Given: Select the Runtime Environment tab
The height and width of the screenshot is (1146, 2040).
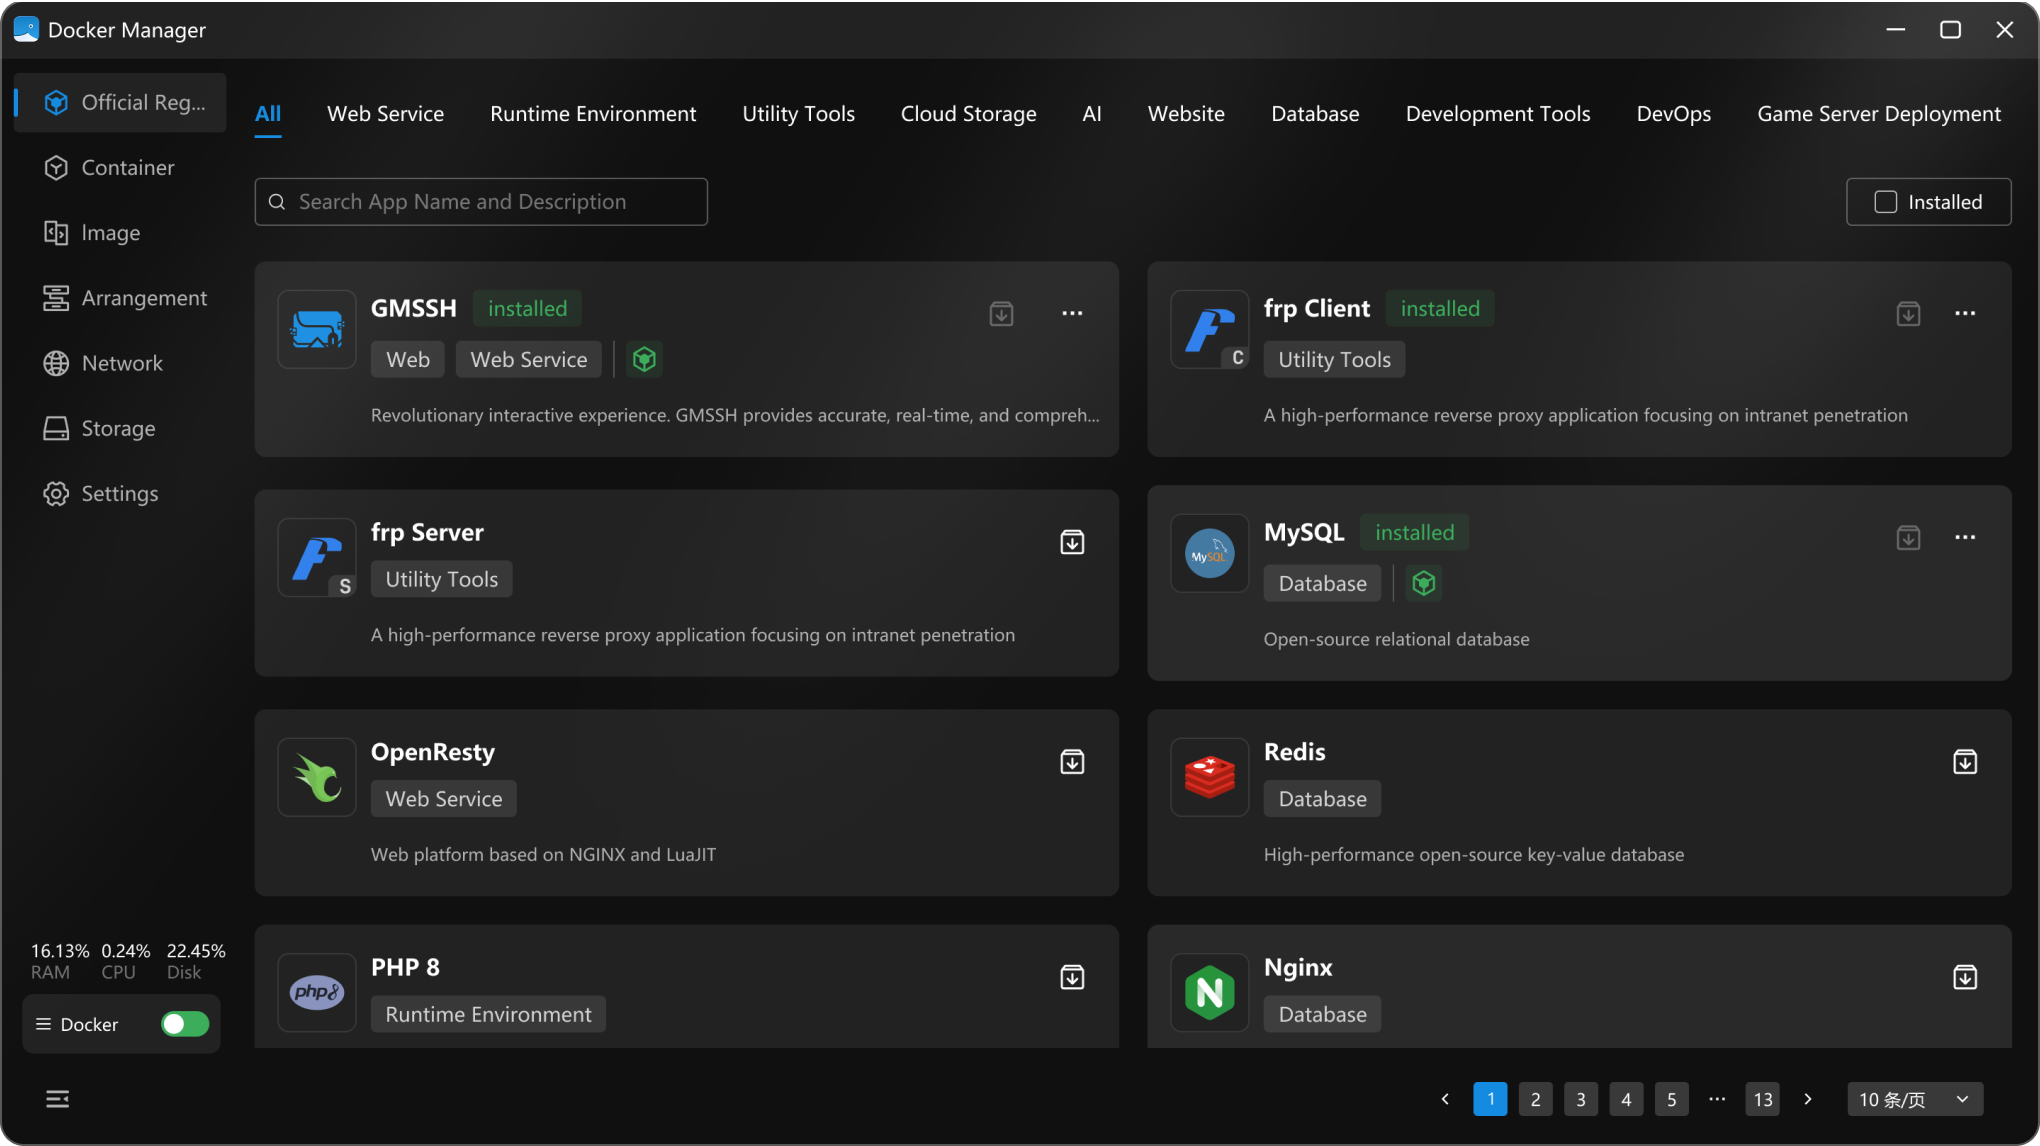Looking at the screenshot, I should pos(592,114).
